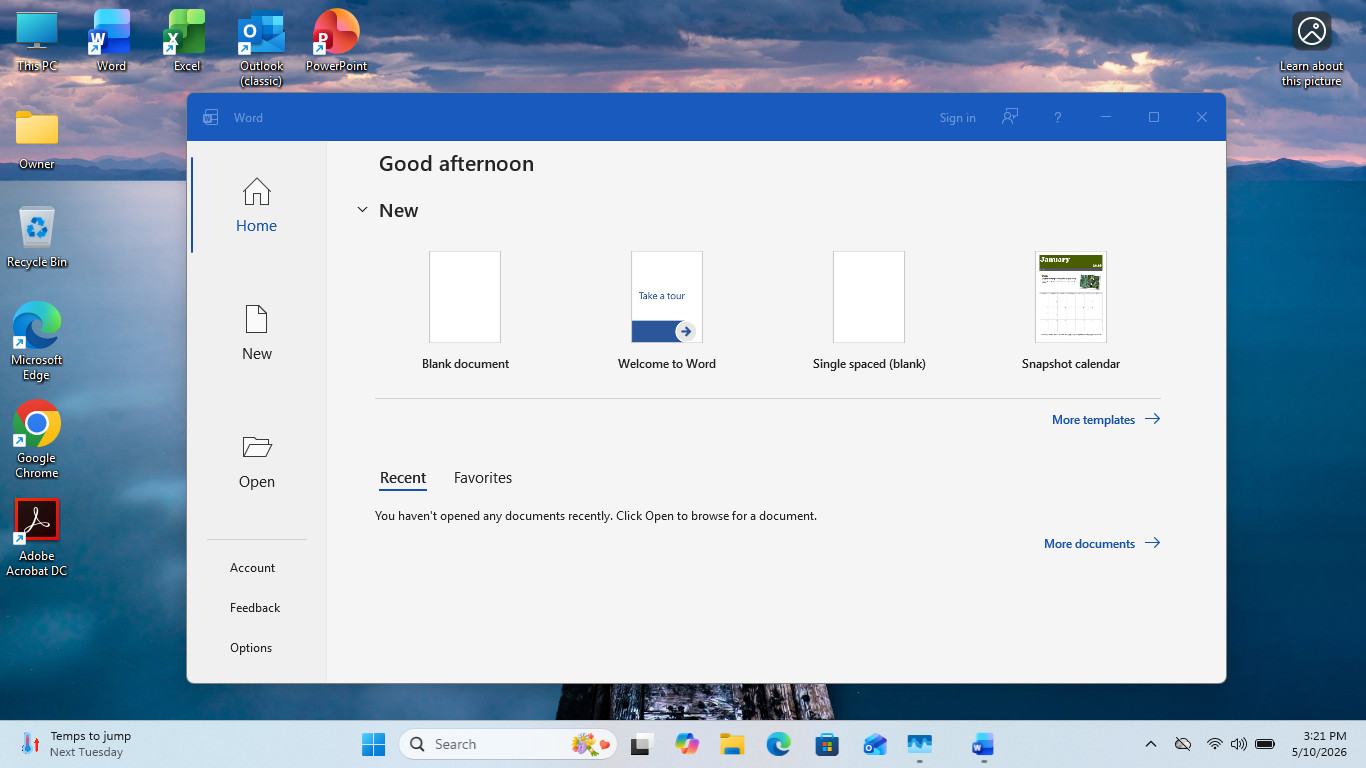Screen dimensions: 1366x768
Task: Click the taskbar Search box
Action: (508, 744)
